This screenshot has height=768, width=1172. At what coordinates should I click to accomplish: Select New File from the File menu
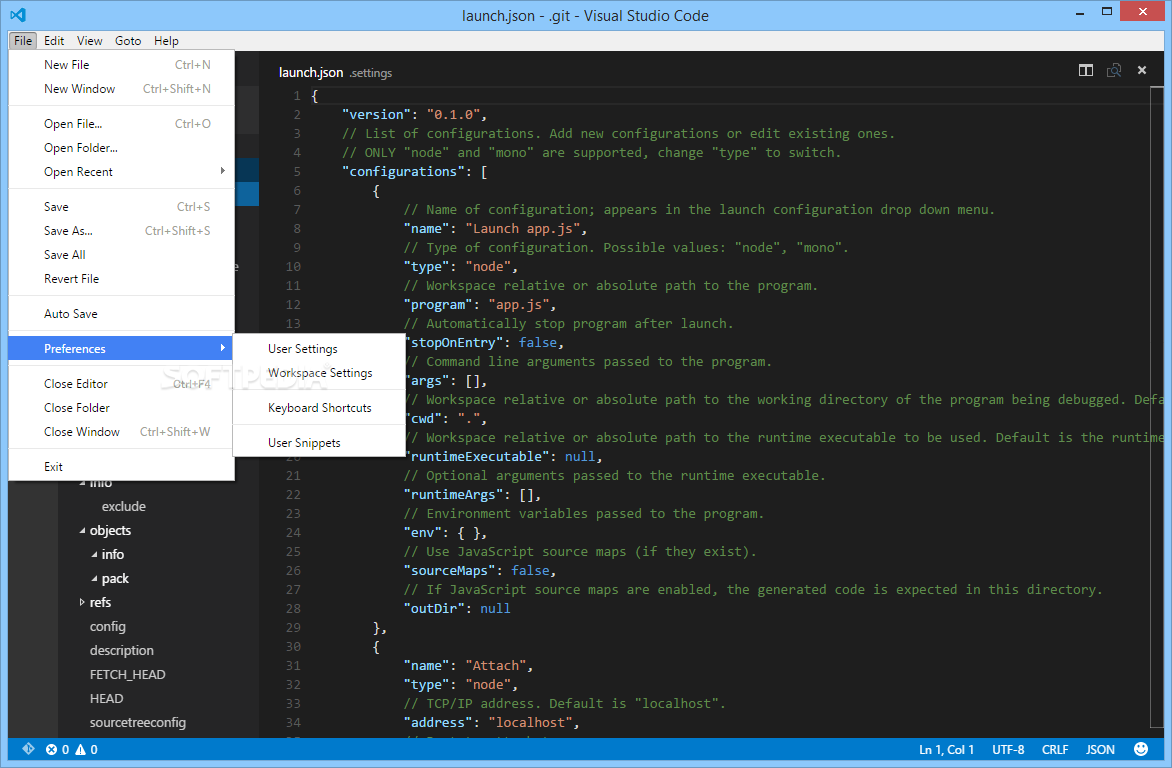coord(122,65)
